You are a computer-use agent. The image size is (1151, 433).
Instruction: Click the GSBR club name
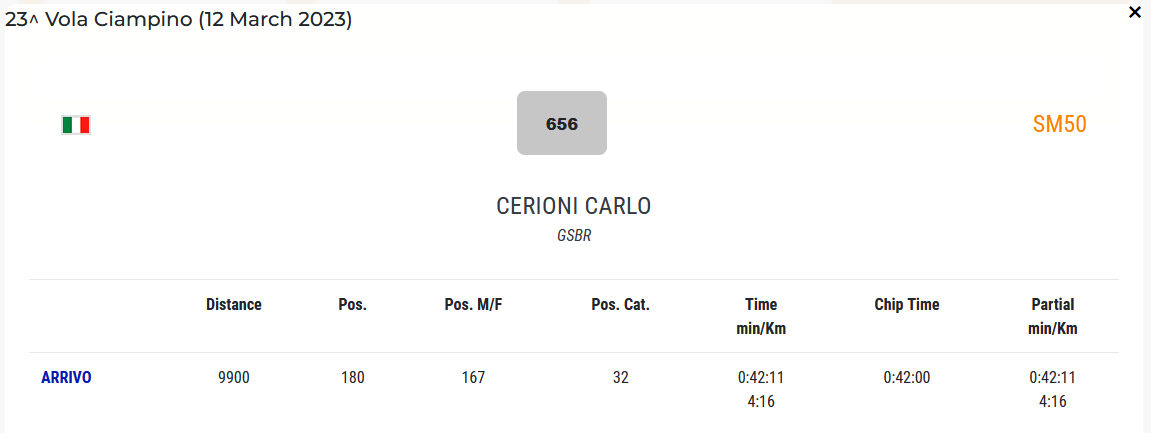[x=574, y=237]
